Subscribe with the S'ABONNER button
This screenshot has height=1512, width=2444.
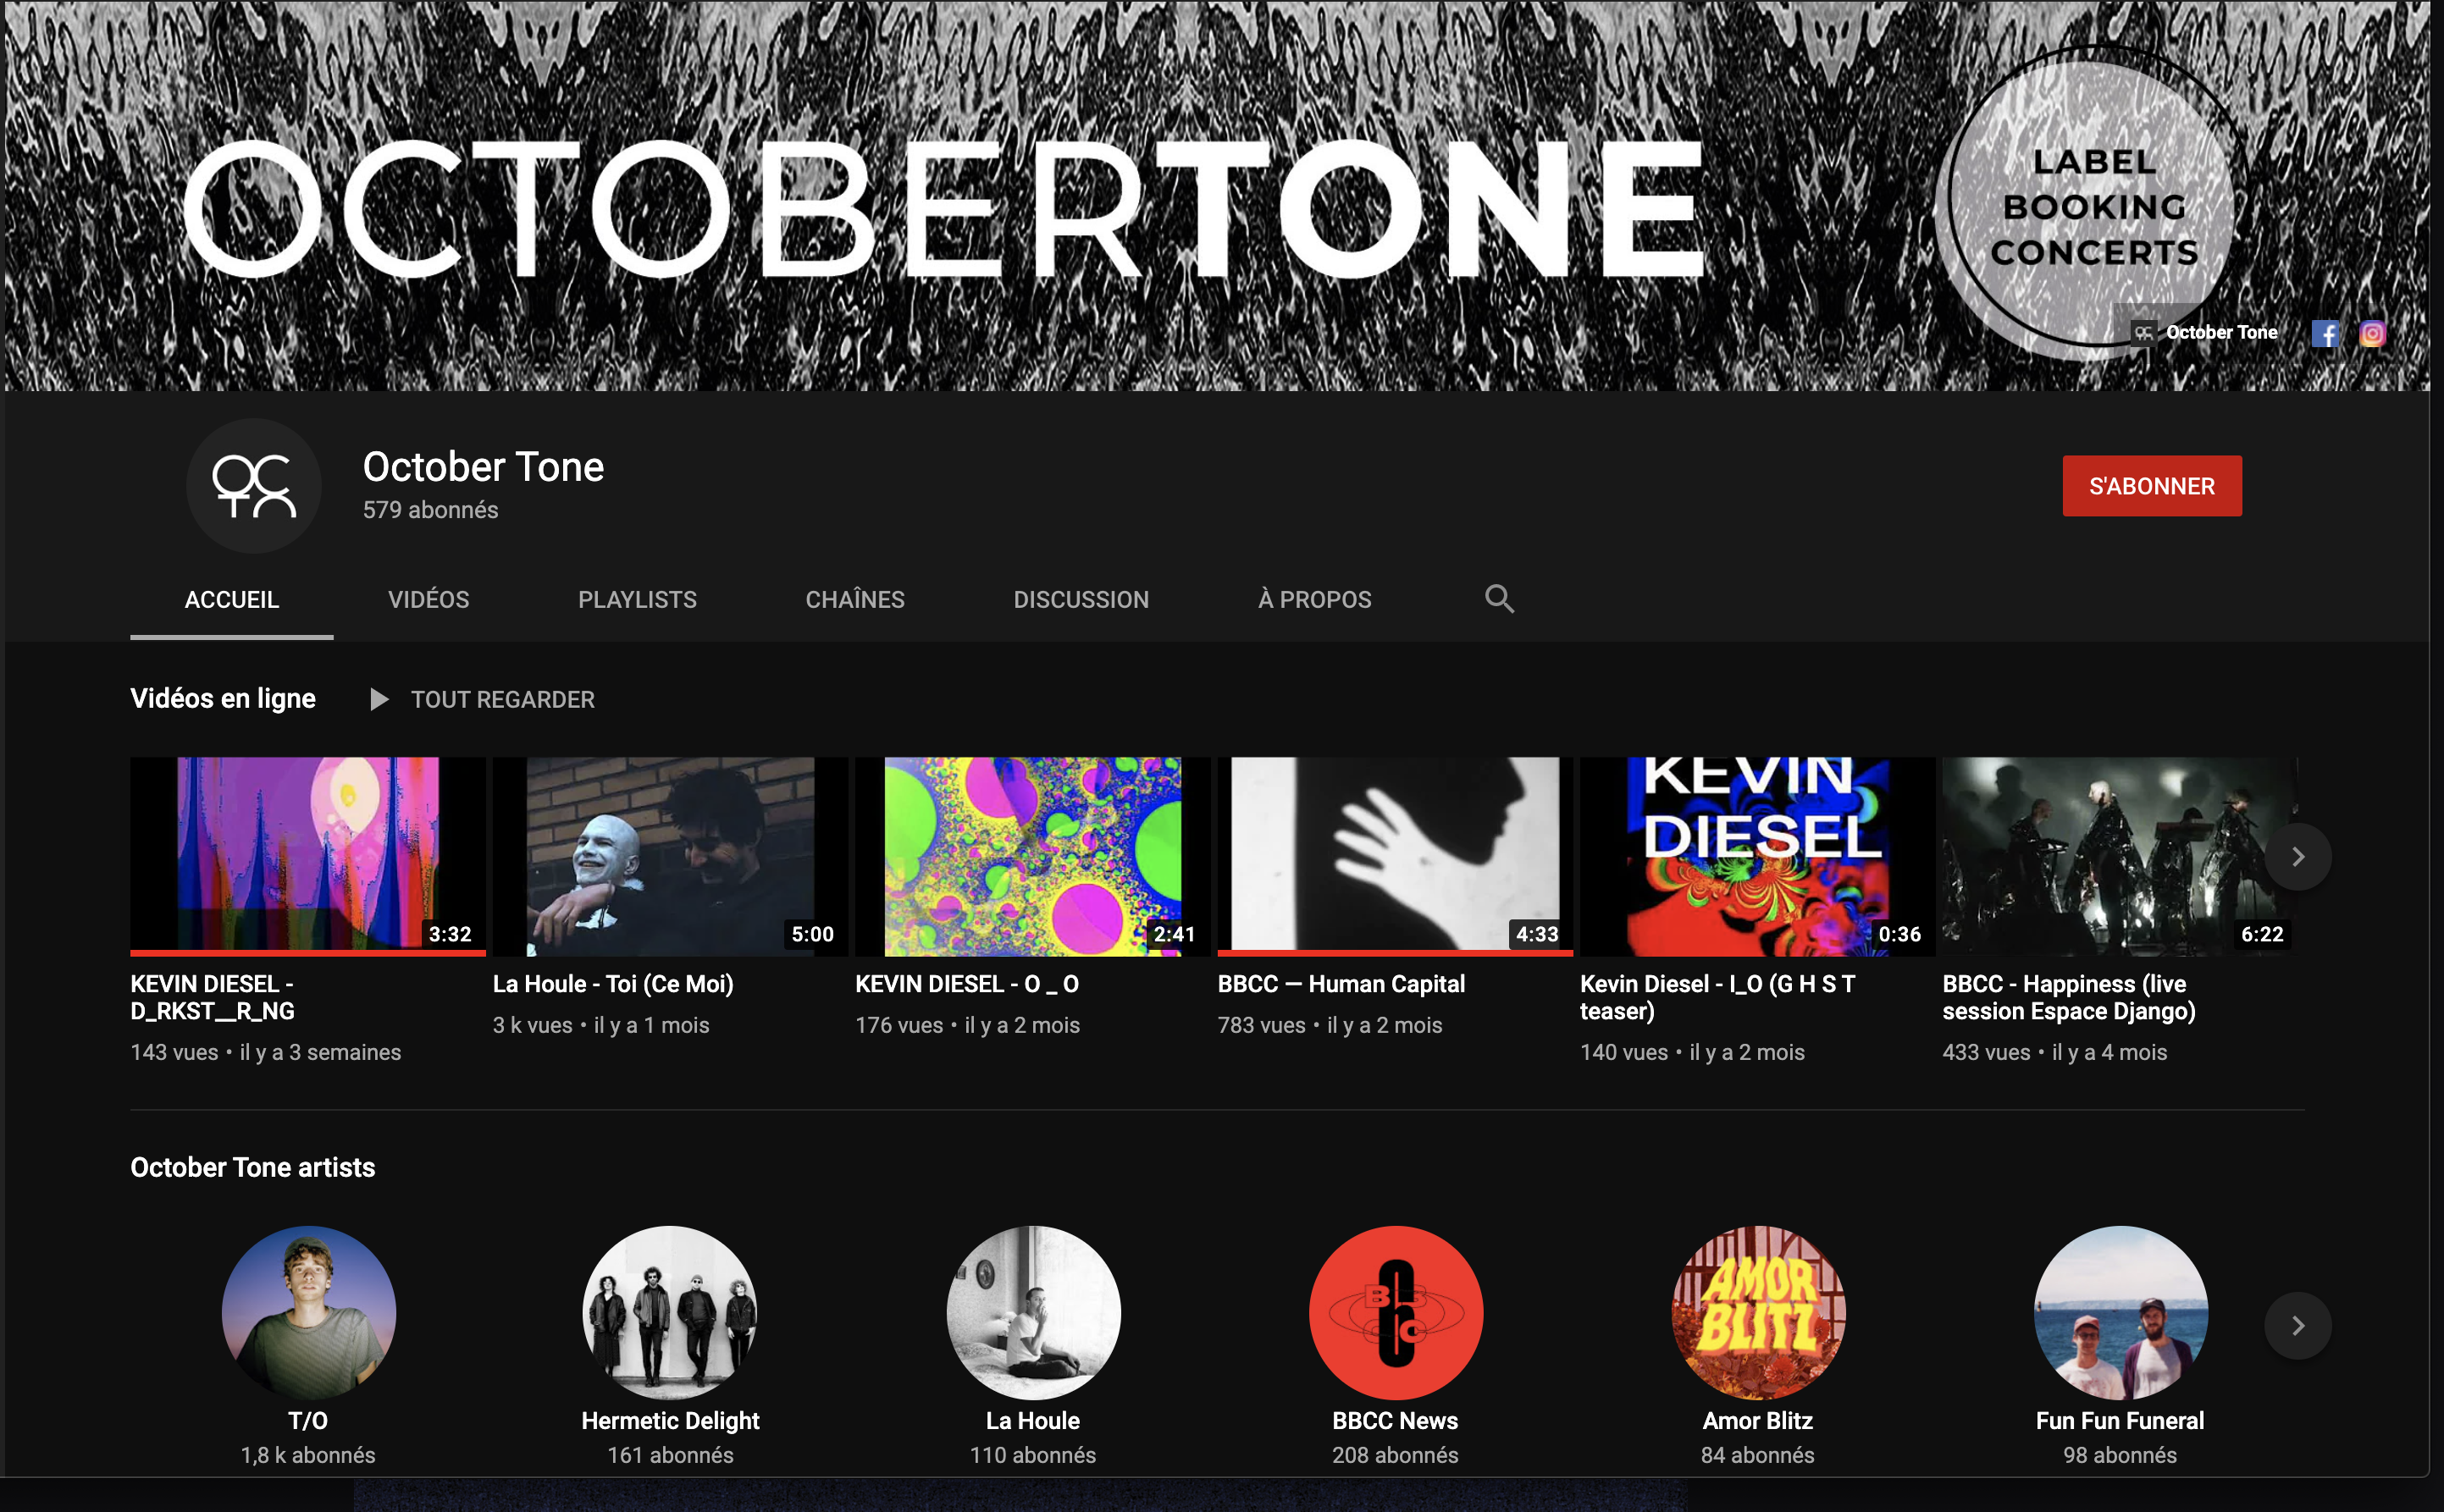(2152, 486)
